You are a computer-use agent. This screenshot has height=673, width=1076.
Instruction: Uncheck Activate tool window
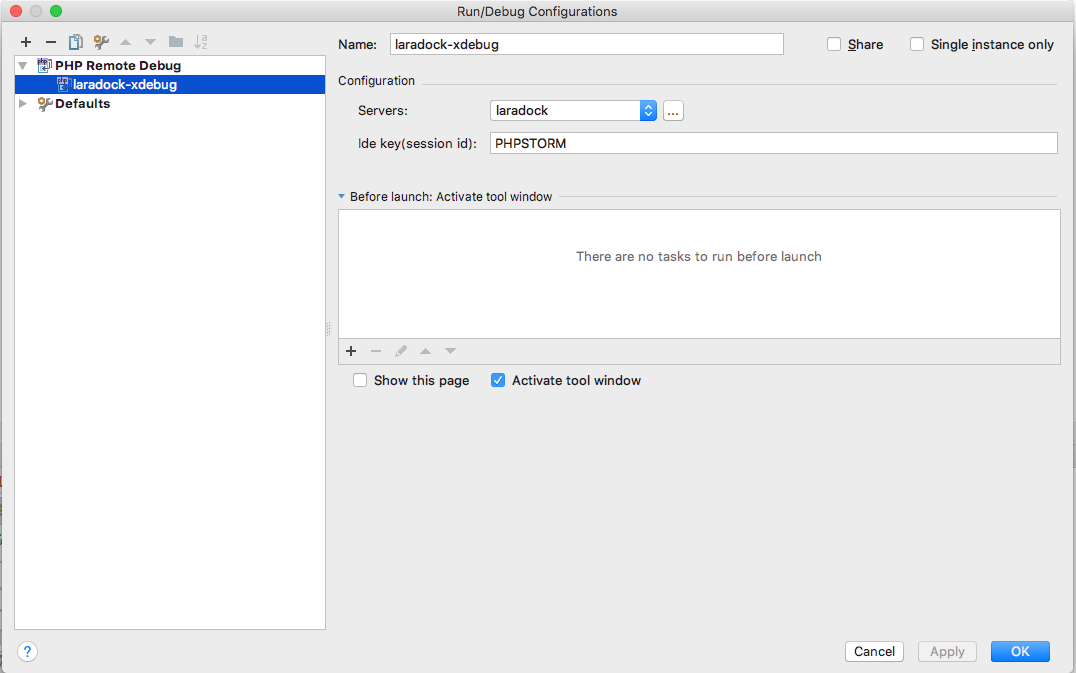[x=497, y=380]
